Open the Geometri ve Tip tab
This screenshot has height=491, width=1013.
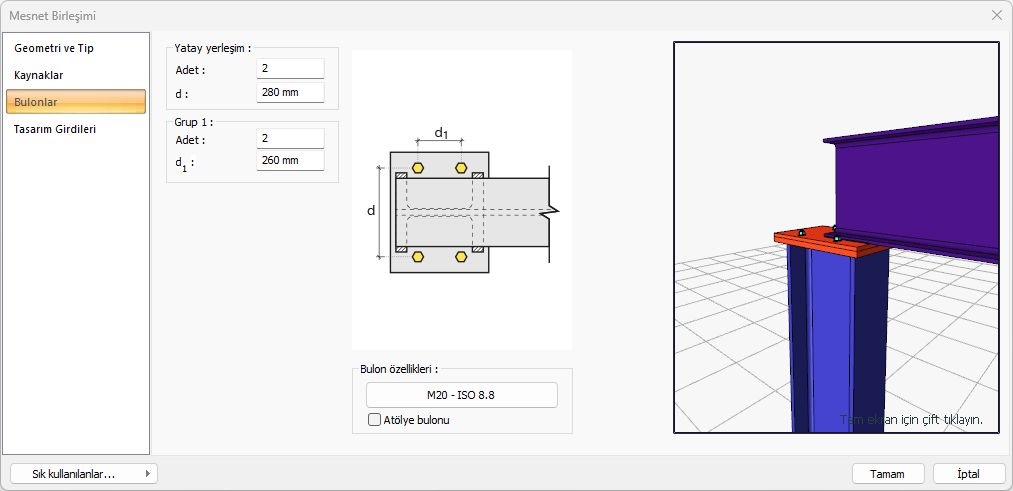click(54, 48)
